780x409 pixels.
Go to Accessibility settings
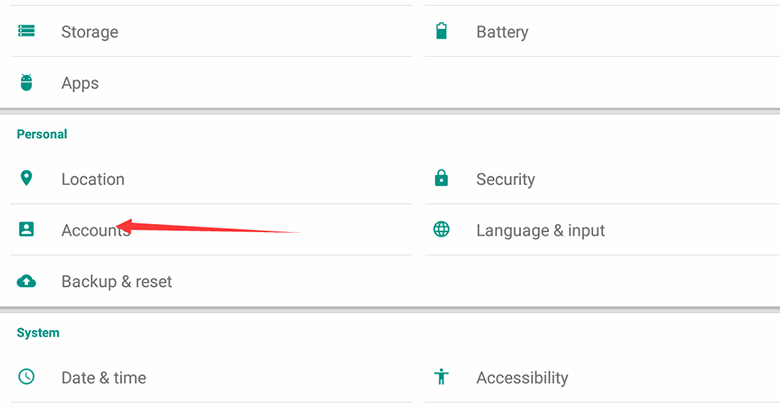(x=522, y=378)
